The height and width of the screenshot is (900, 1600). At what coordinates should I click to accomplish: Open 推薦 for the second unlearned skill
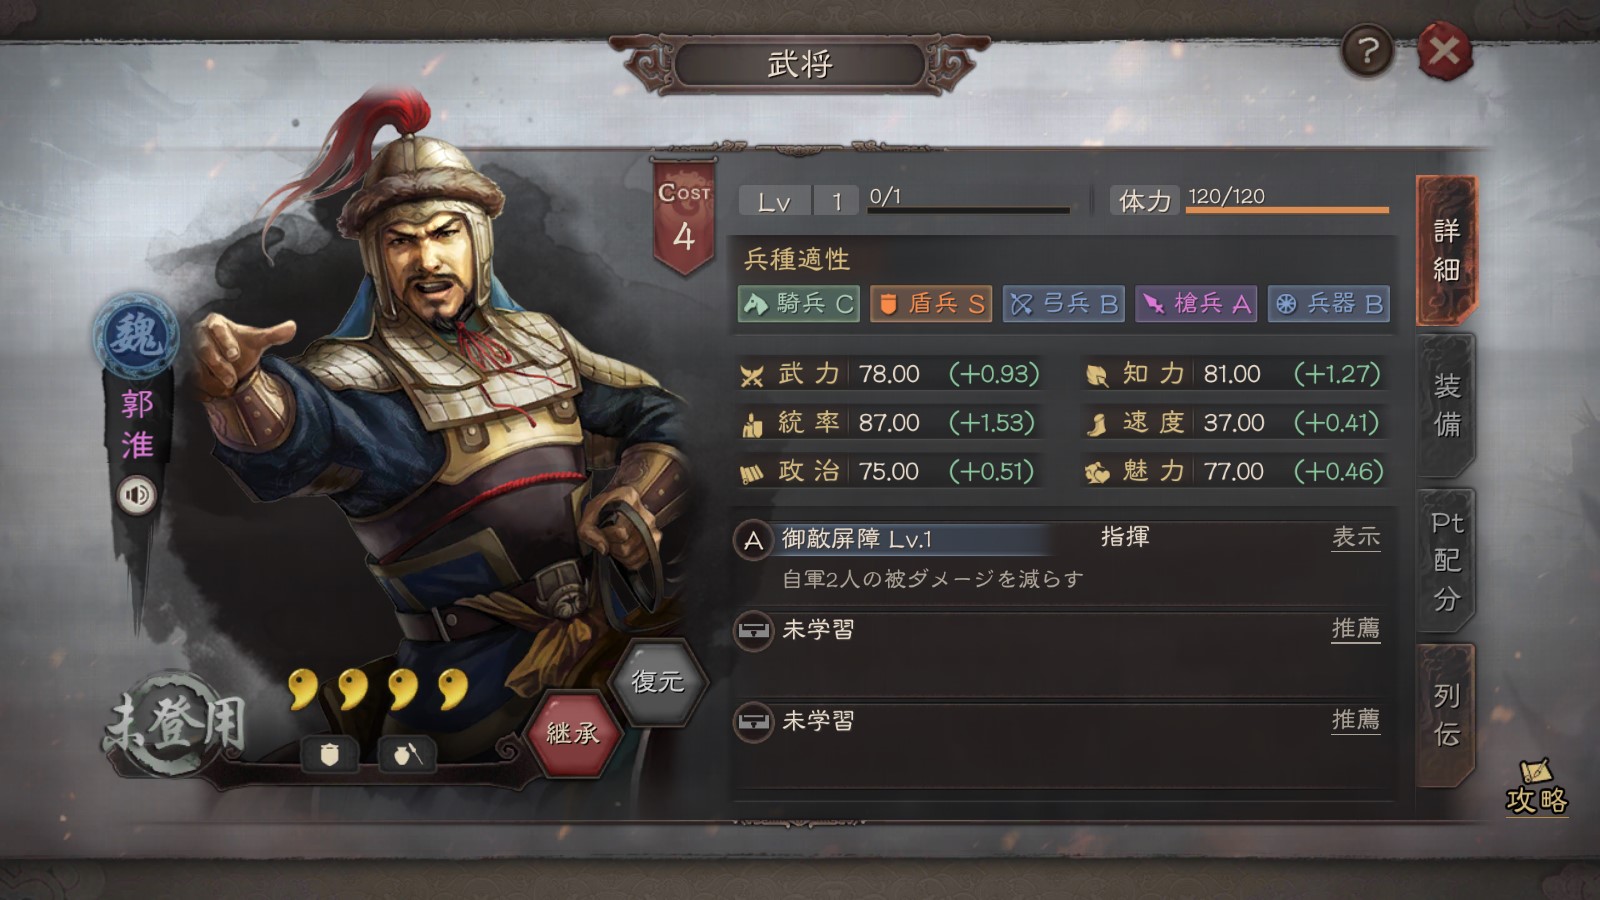click(1356, 720)
